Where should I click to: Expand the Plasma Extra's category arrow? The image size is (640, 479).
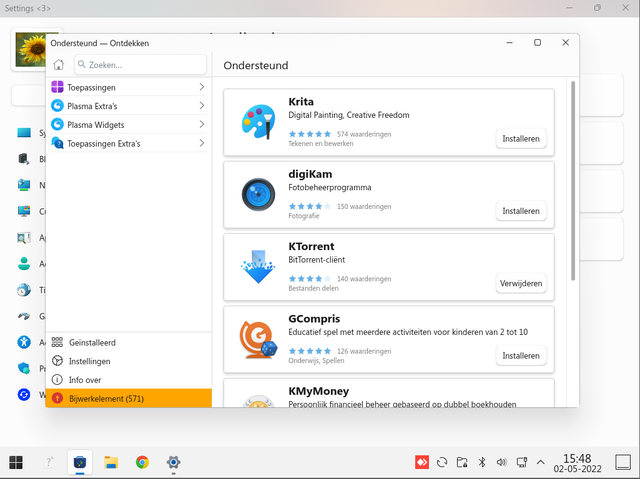pos(201,106)
